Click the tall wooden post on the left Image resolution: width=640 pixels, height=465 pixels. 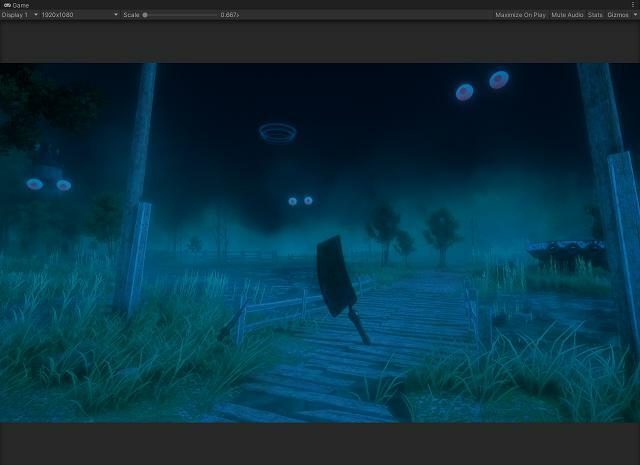point(137,190)
